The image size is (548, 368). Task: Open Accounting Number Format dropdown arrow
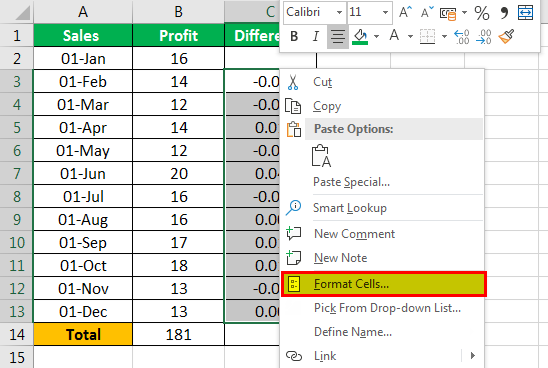click(x=464, y=13)
